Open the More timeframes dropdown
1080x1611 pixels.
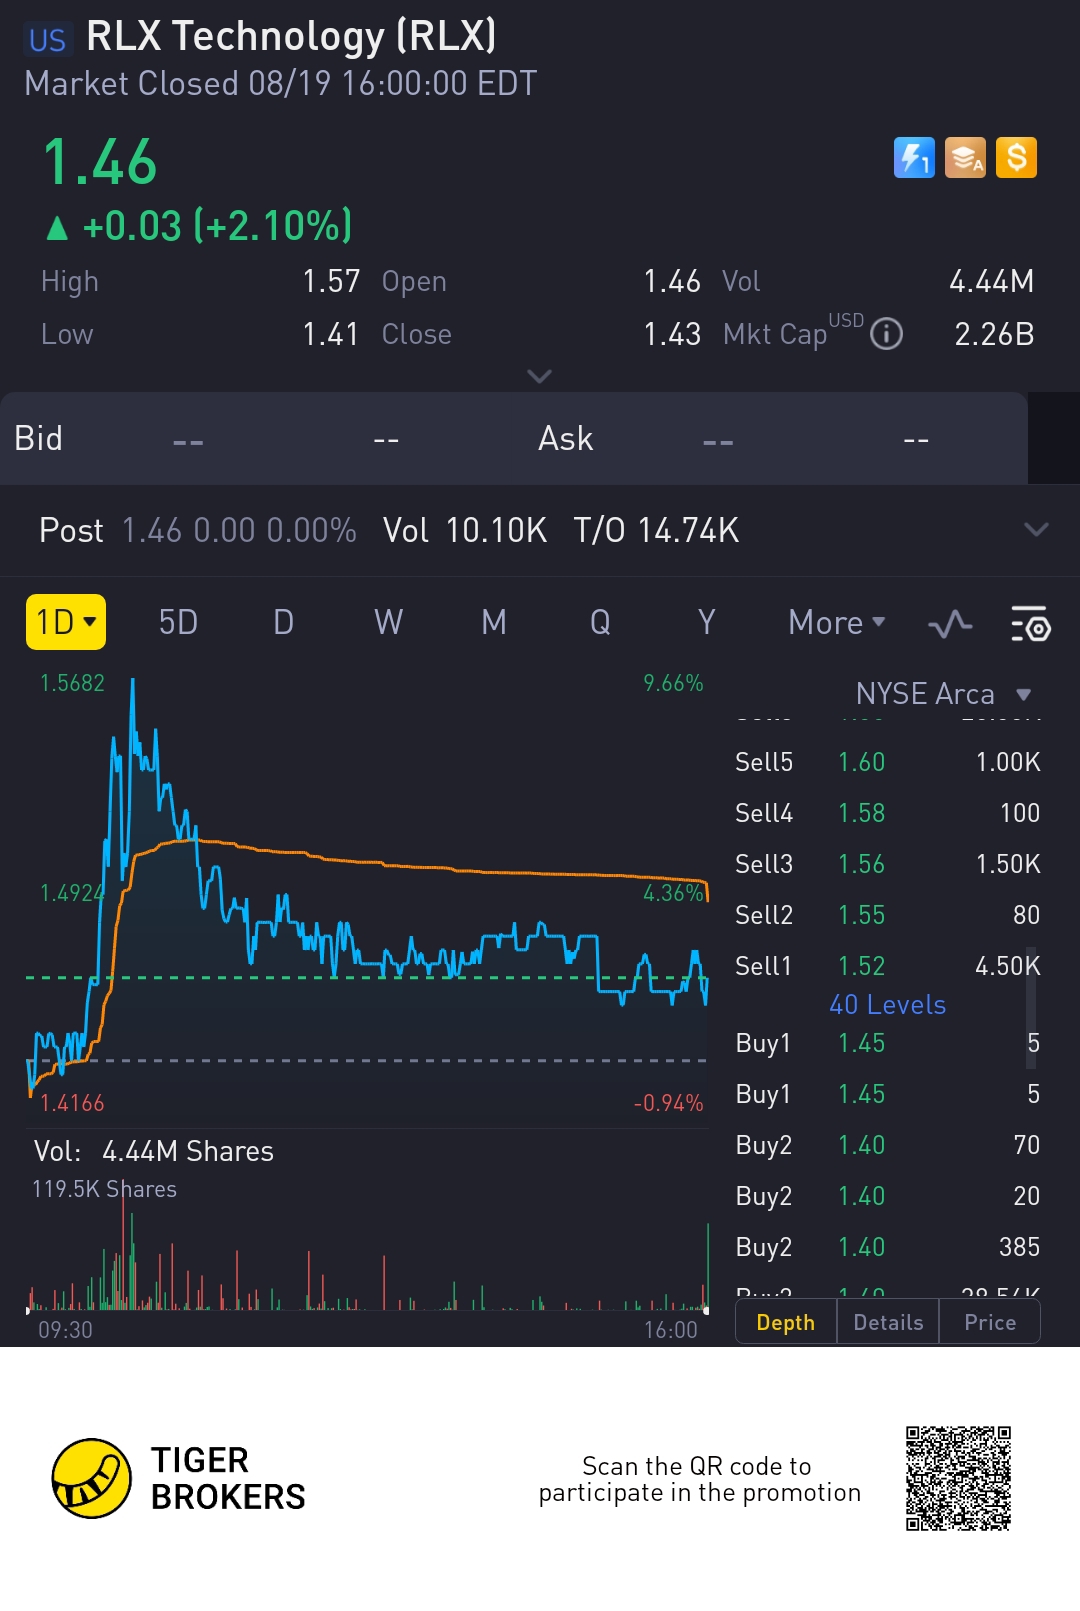click(837, 622)
